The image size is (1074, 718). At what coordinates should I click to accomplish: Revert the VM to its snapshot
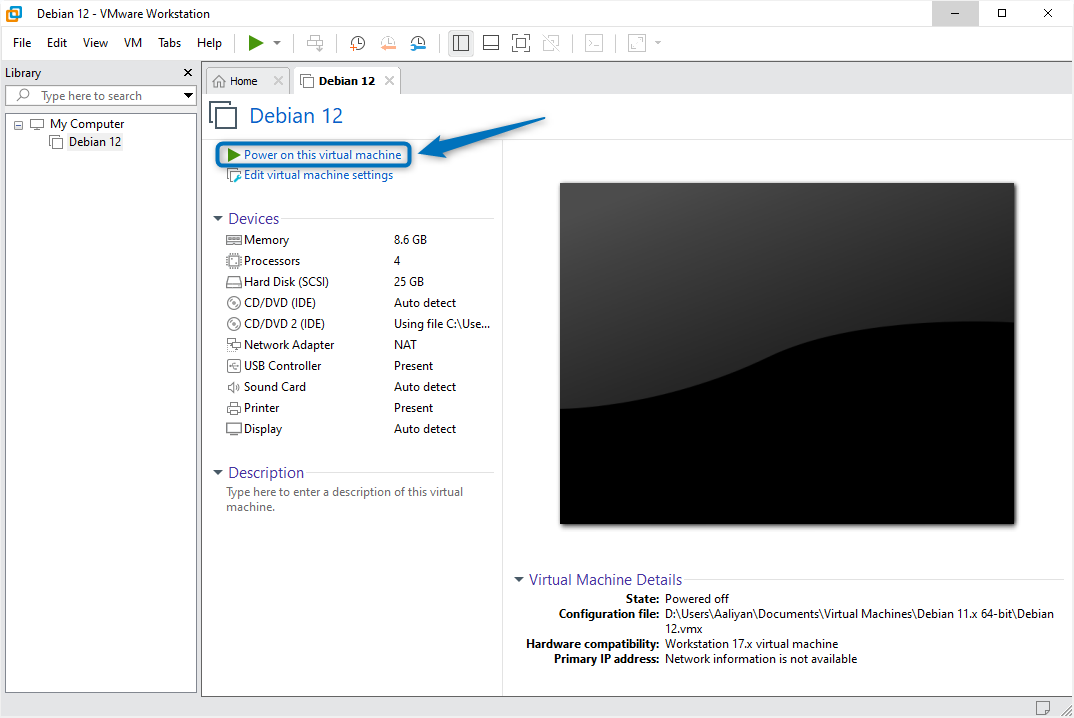(x=388, y=42)
